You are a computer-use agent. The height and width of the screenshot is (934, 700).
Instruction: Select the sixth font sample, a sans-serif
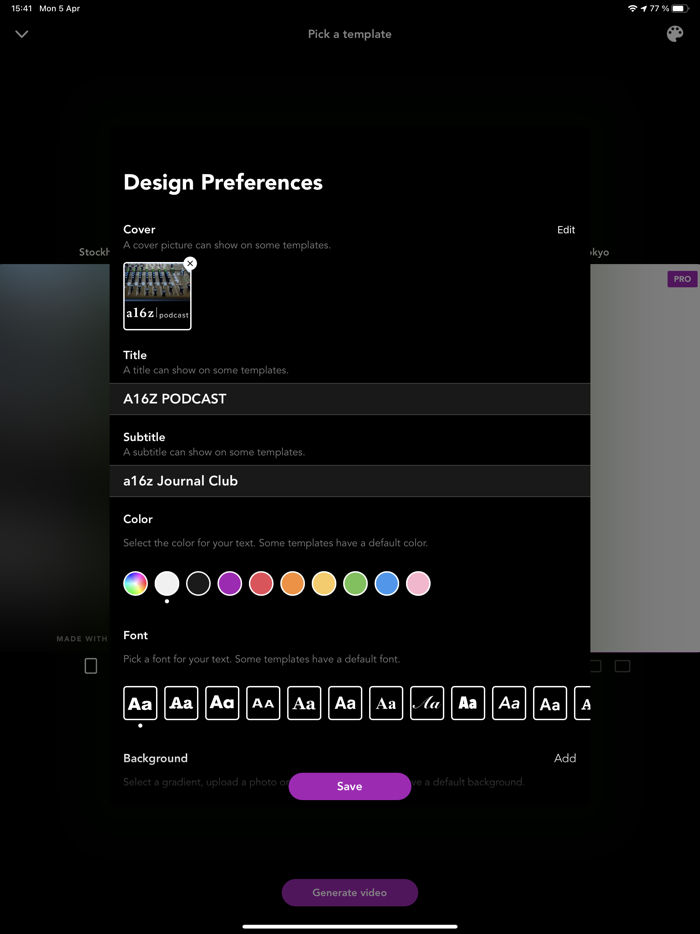[x=345, y=703]
